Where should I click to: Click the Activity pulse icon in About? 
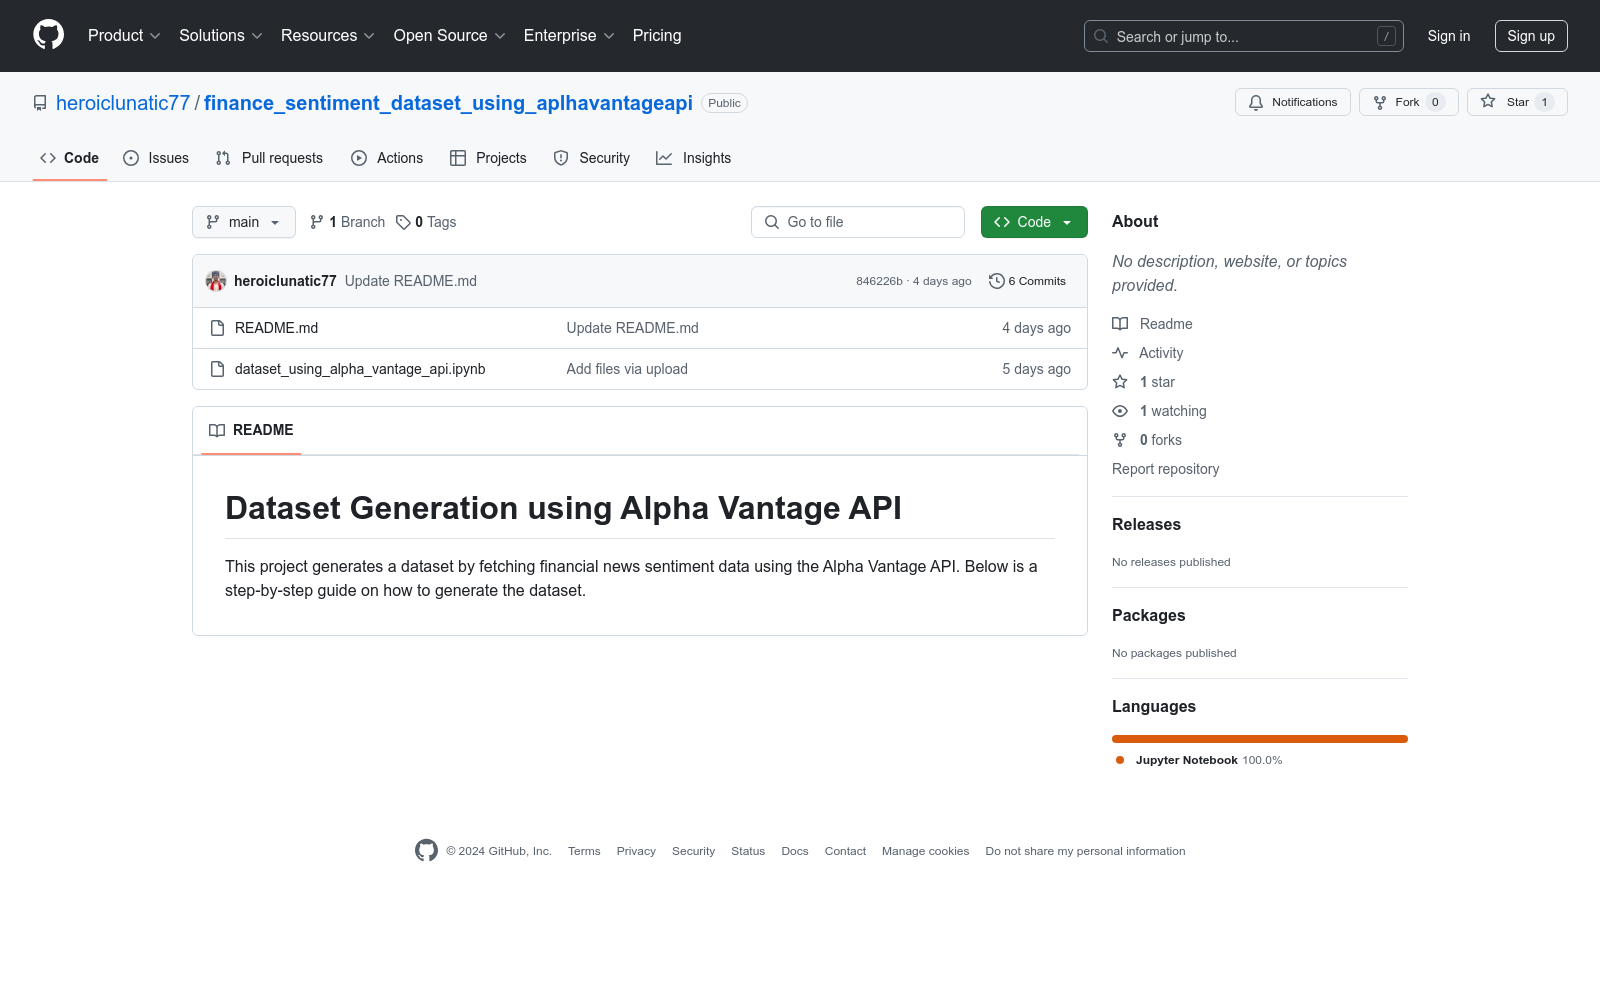1120,353
